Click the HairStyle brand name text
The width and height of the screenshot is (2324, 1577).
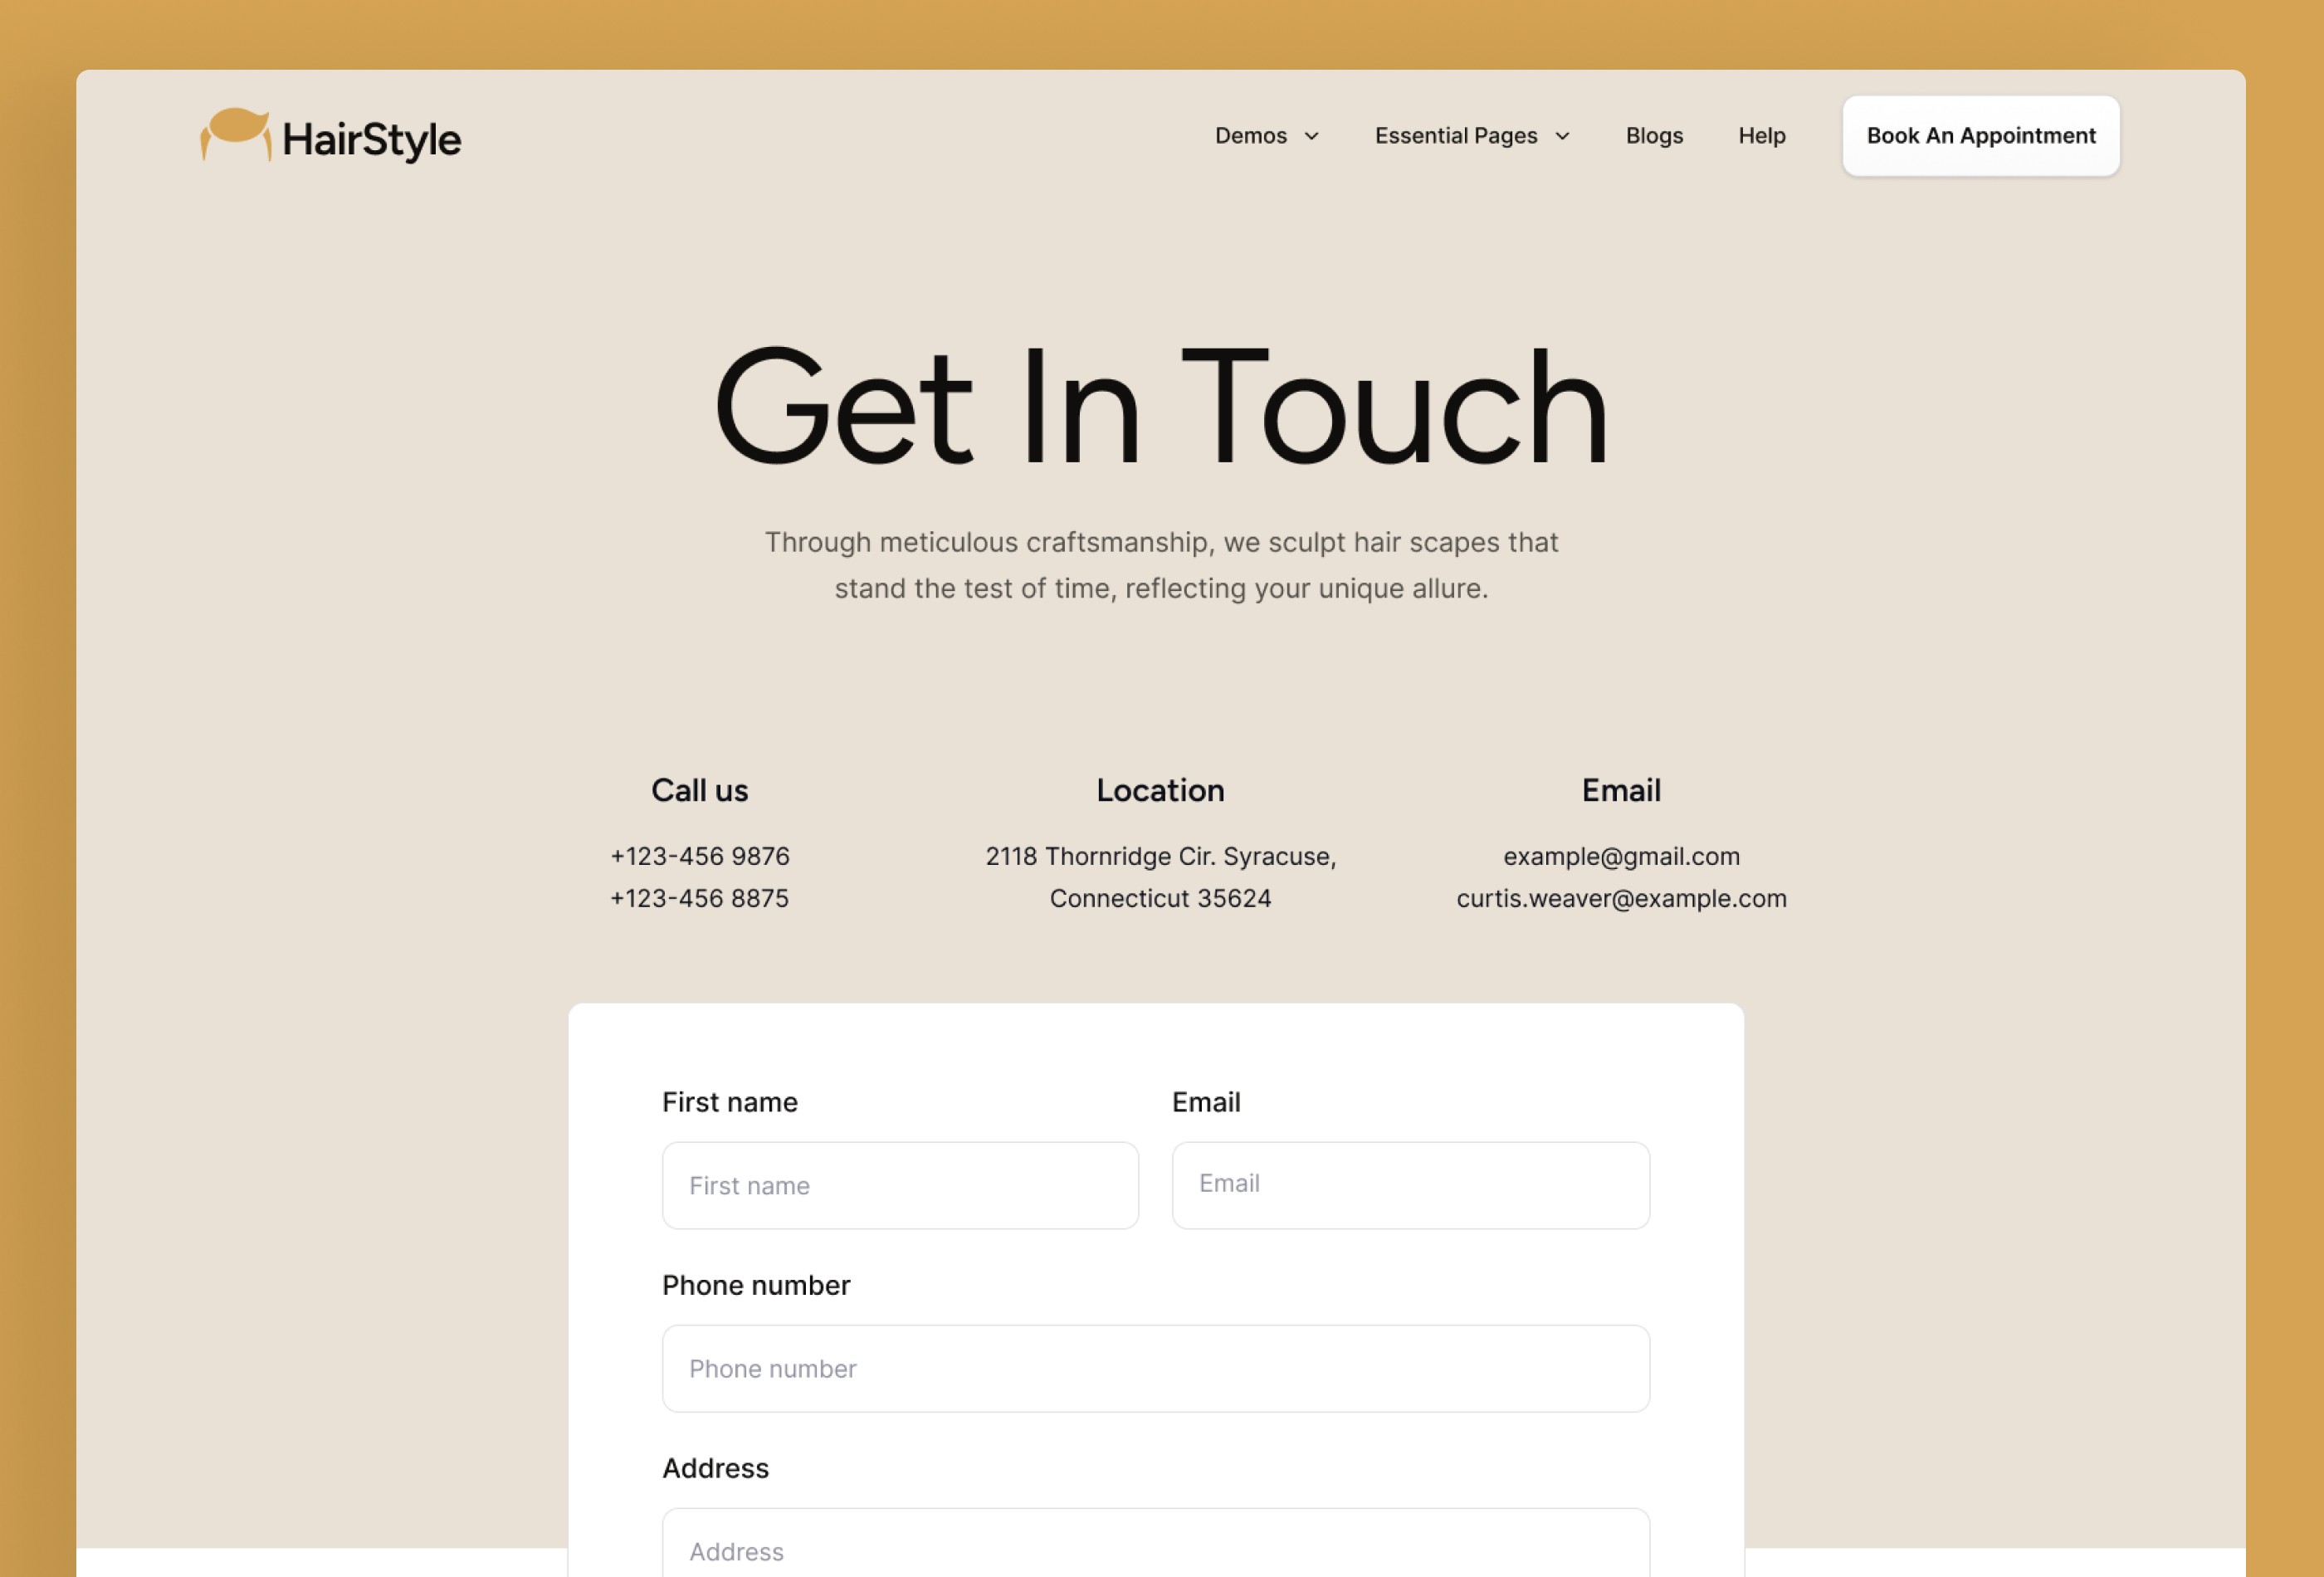372,139
